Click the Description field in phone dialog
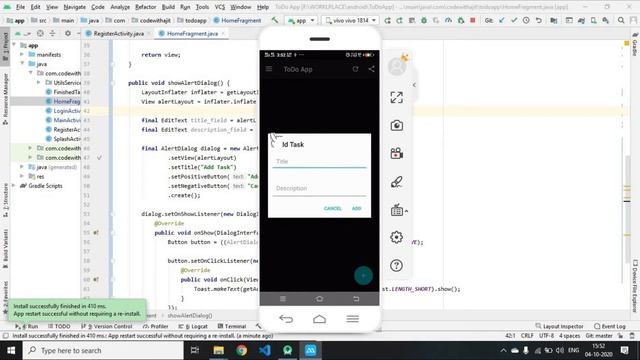640x360 pixels. (x=319, y=189)
